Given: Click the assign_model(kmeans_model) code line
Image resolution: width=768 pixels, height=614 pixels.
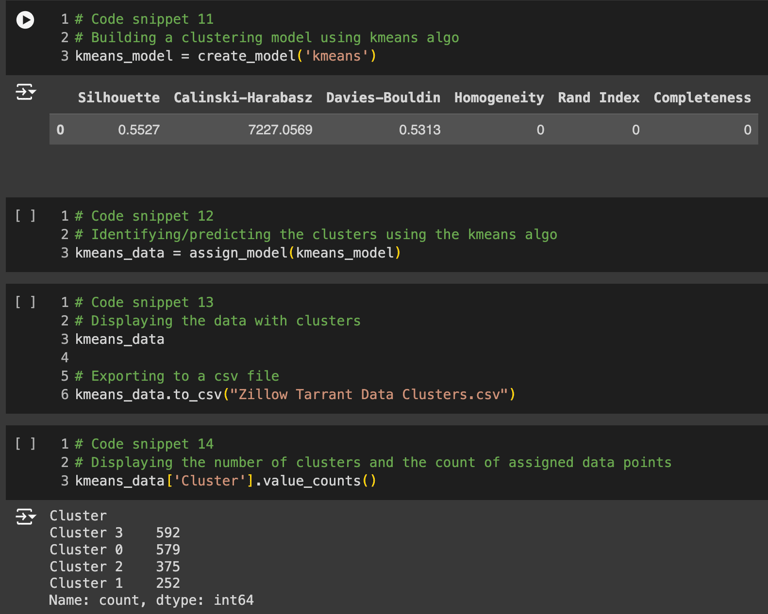Looking at the screenshot, I should click(237, 253).
